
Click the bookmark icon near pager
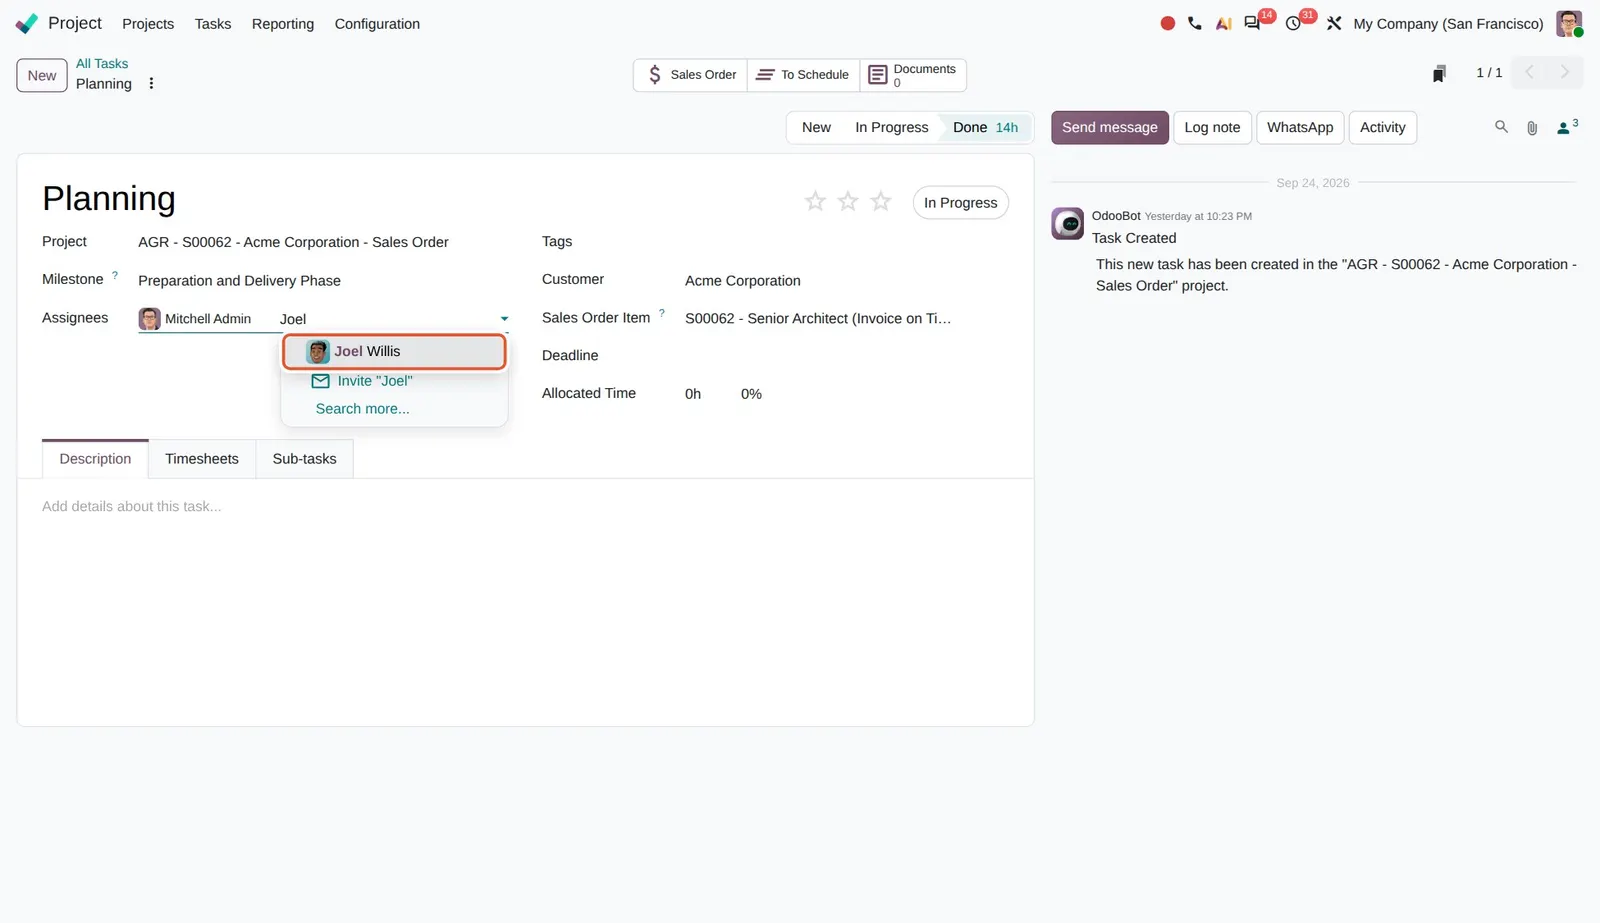(1439, 73)
